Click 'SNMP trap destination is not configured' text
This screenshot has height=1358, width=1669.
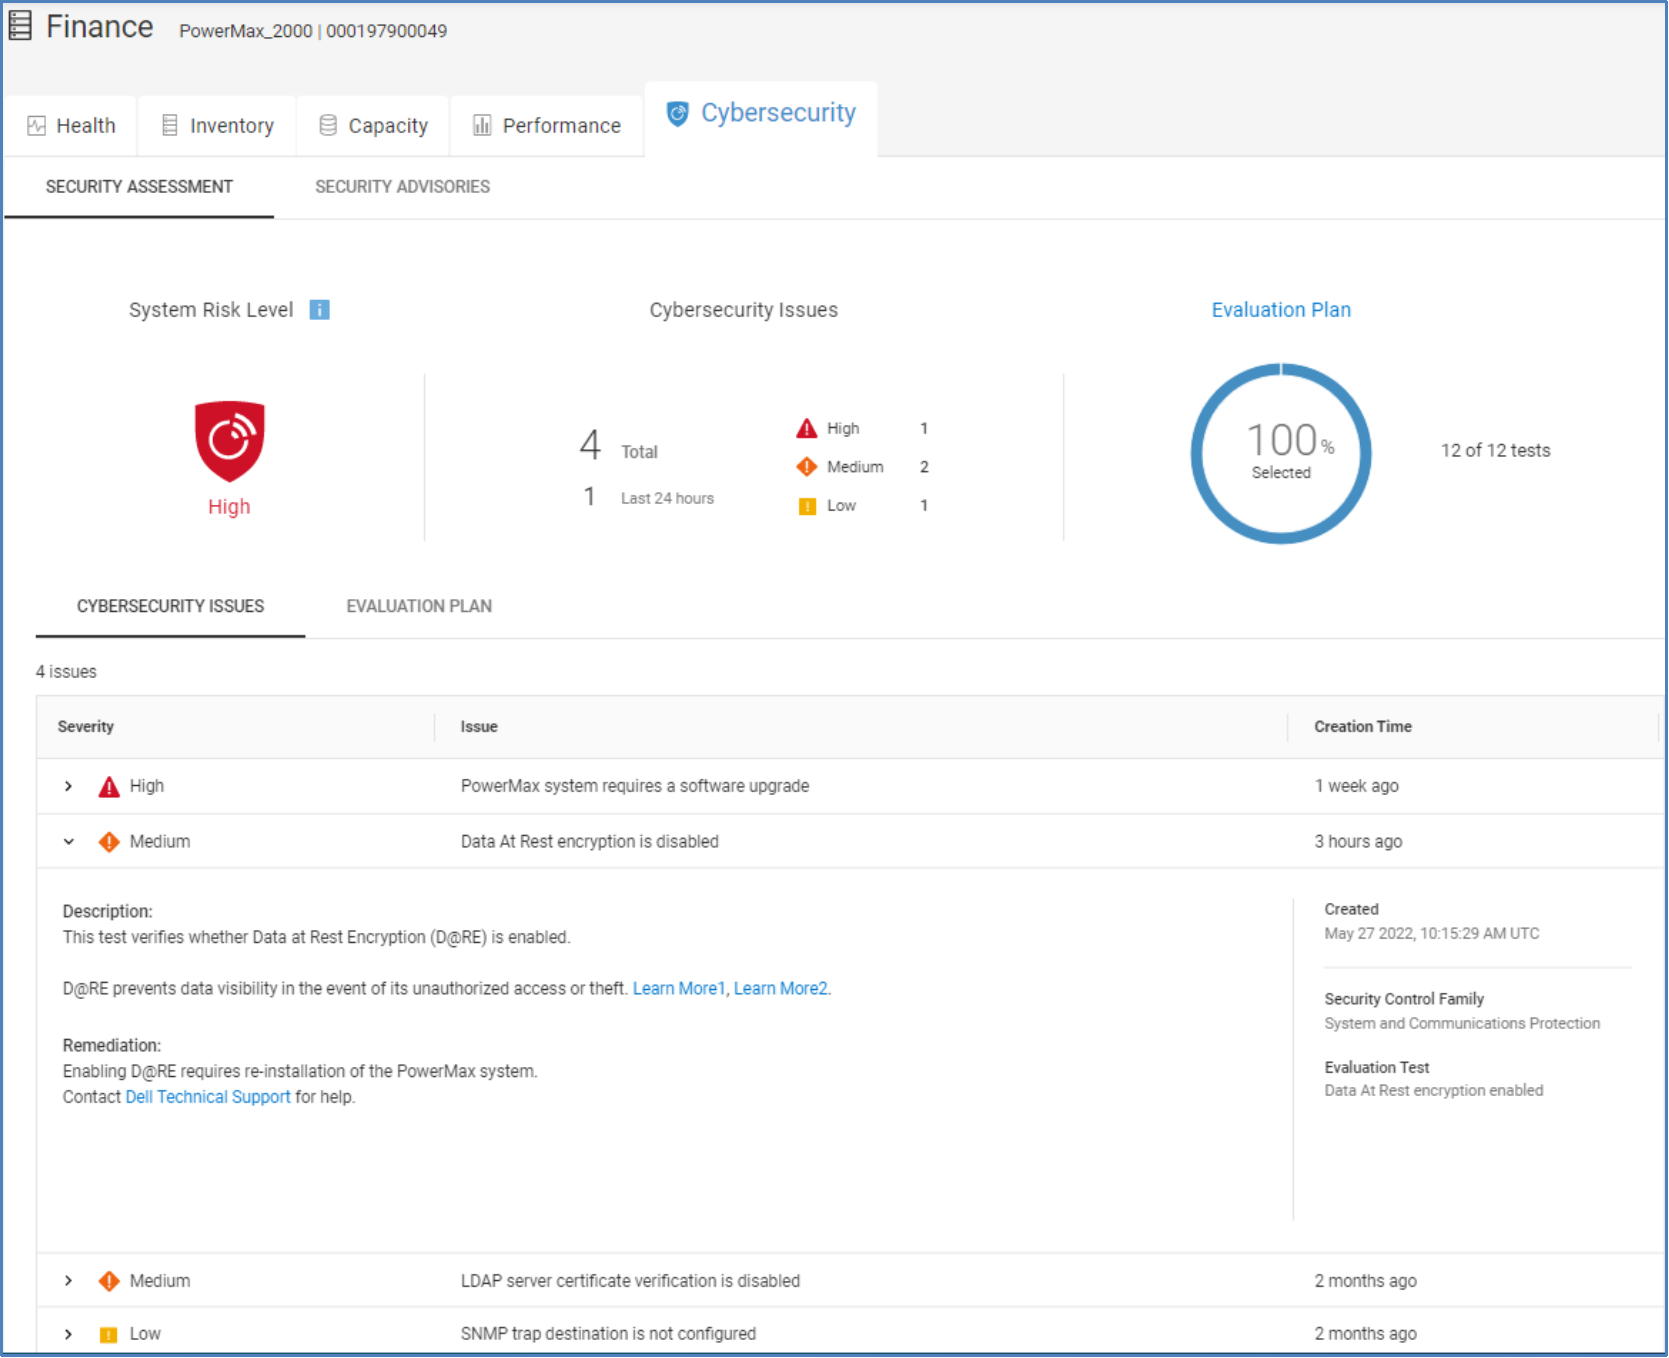coord(608,1335)
